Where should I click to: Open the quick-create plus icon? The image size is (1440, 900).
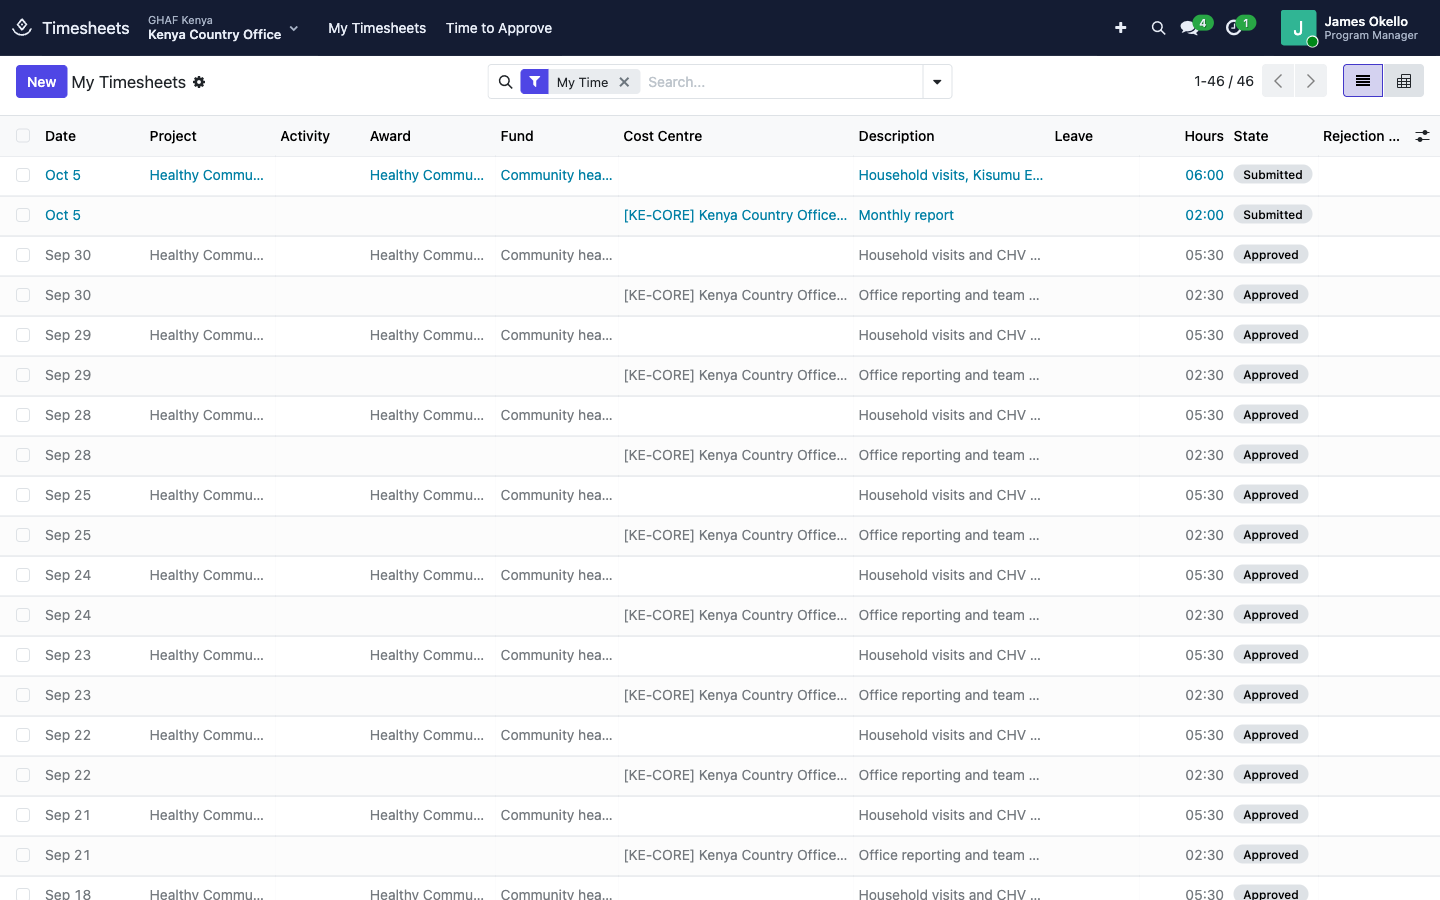point(1120,28)
